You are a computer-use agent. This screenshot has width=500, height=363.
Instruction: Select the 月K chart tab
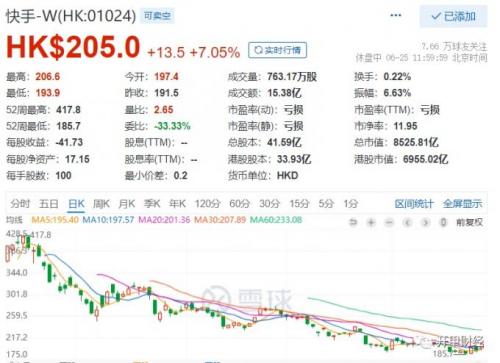click(x=127, y=203)
